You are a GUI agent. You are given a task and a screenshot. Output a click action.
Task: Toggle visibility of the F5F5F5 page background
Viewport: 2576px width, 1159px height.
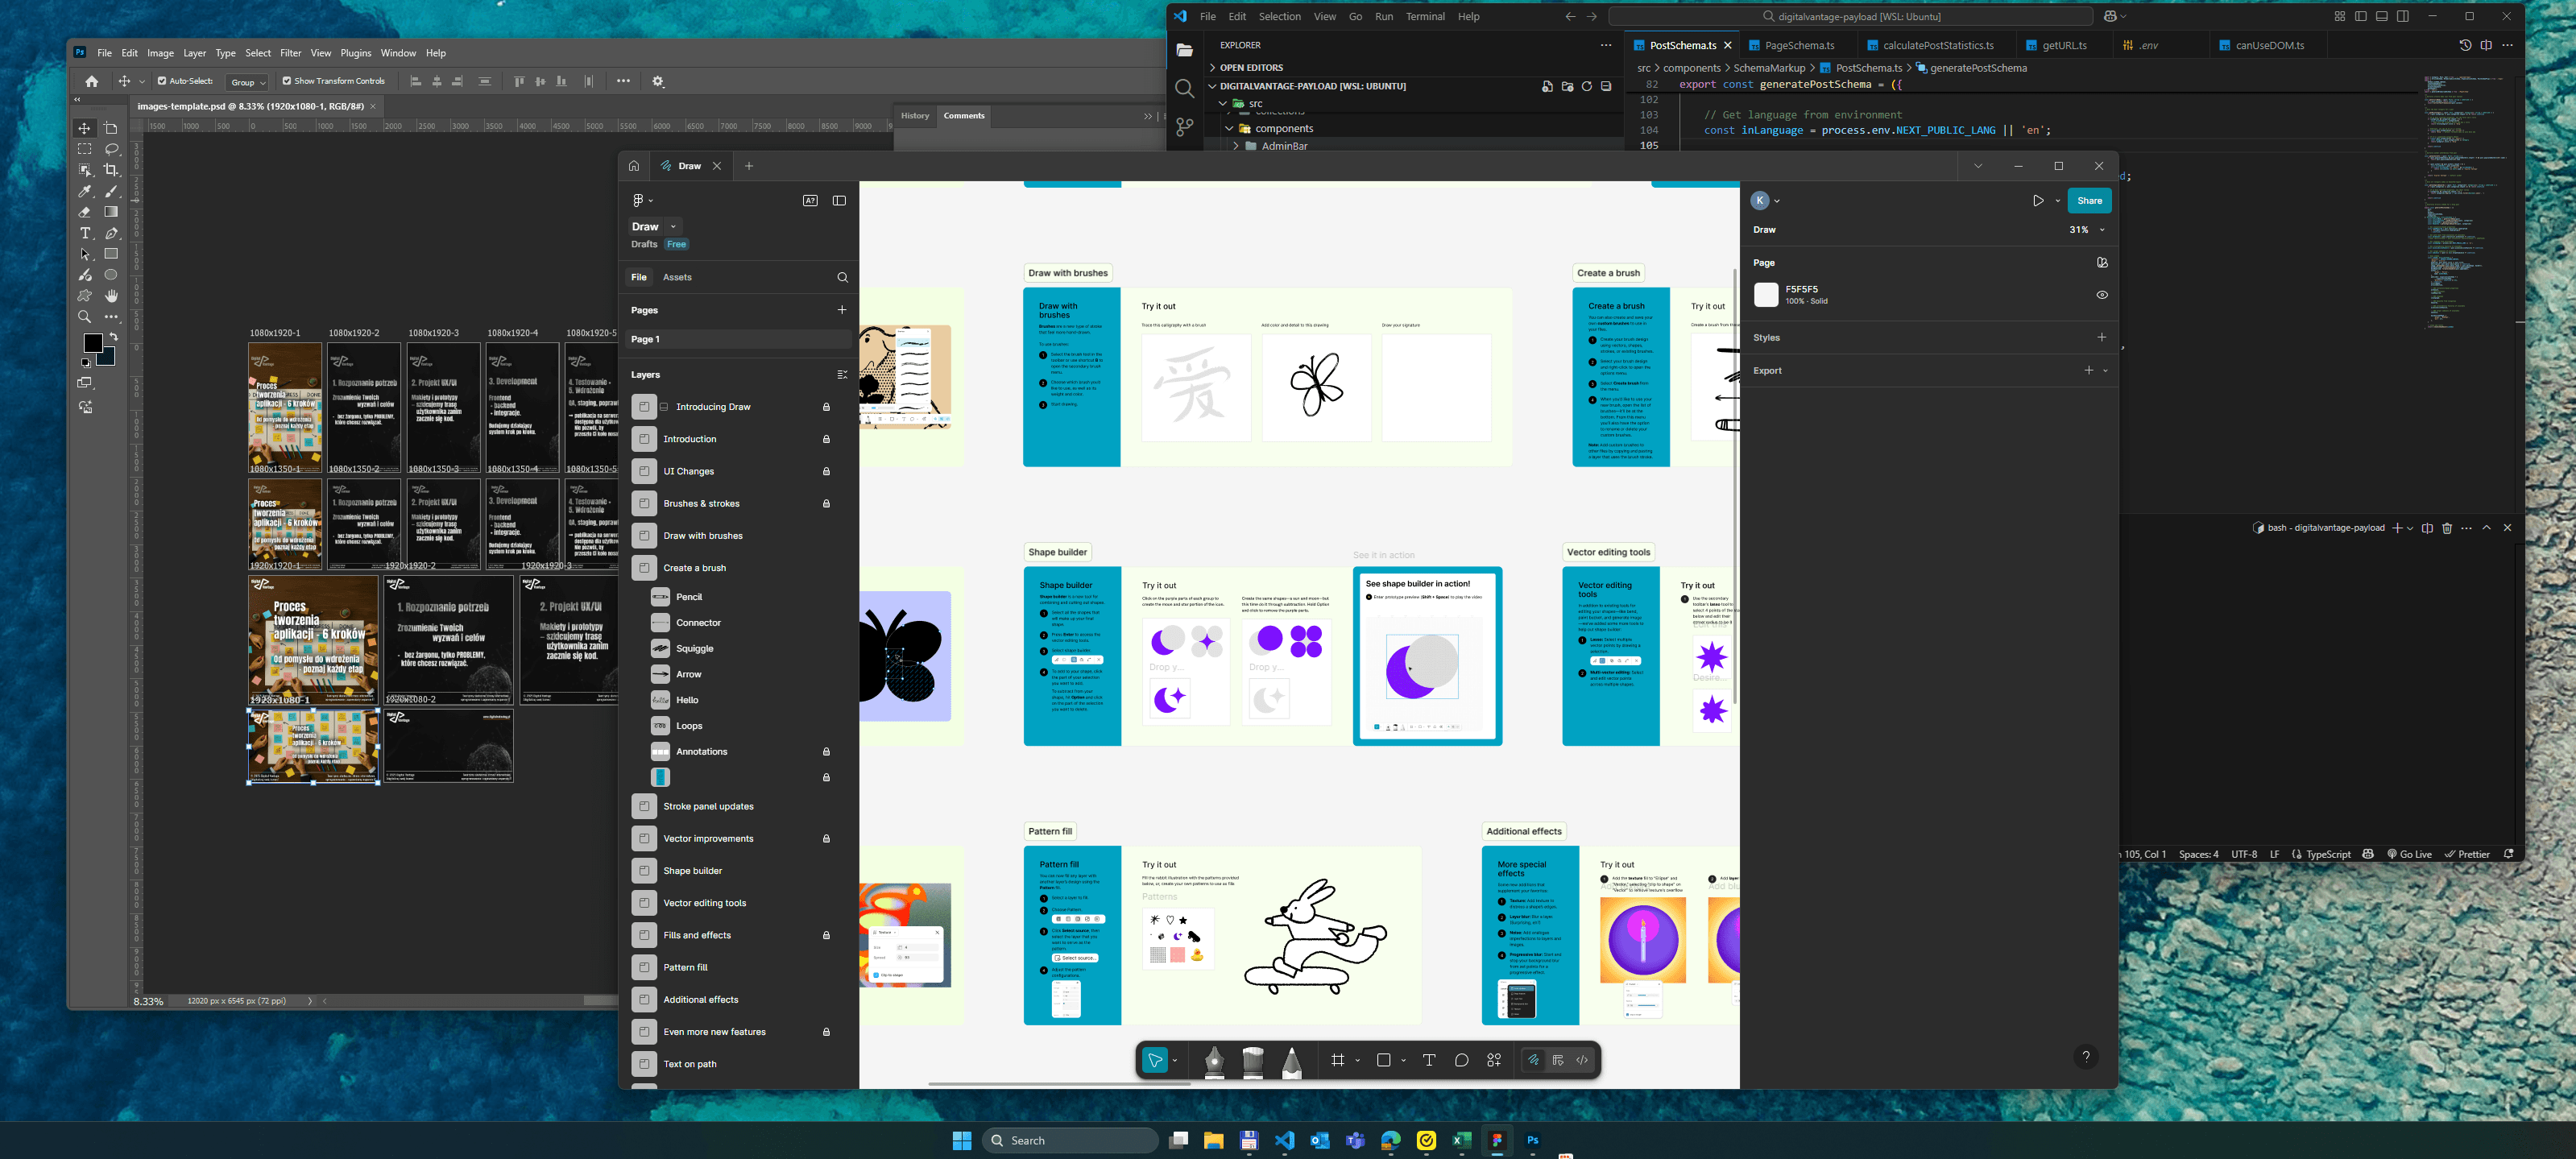(2102, 294)
